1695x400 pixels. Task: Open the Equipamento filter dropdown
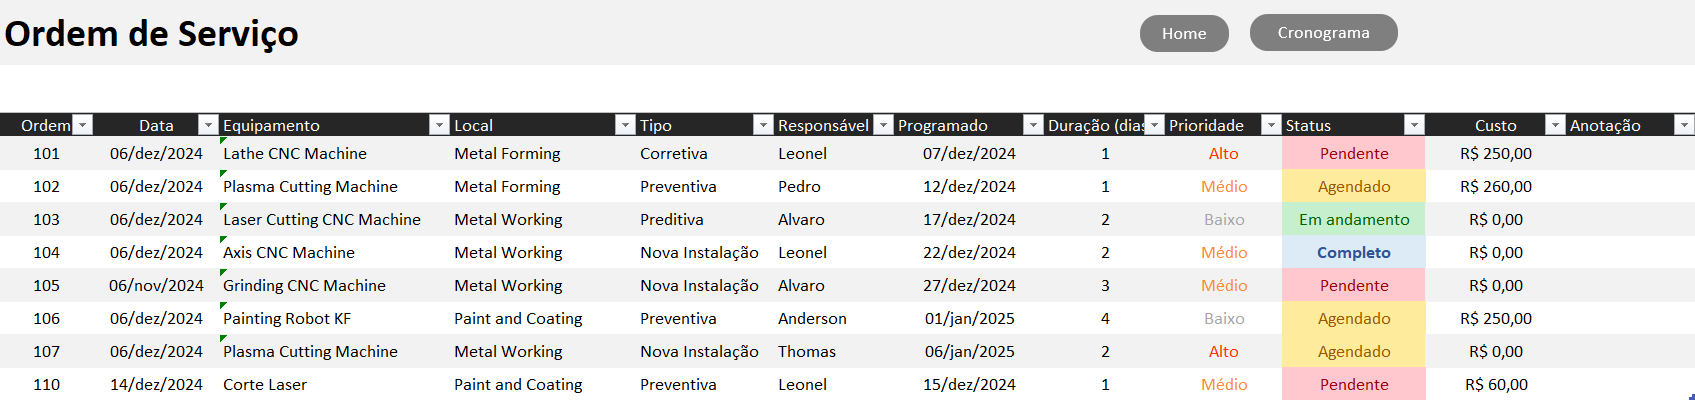[x=438, y=125]
